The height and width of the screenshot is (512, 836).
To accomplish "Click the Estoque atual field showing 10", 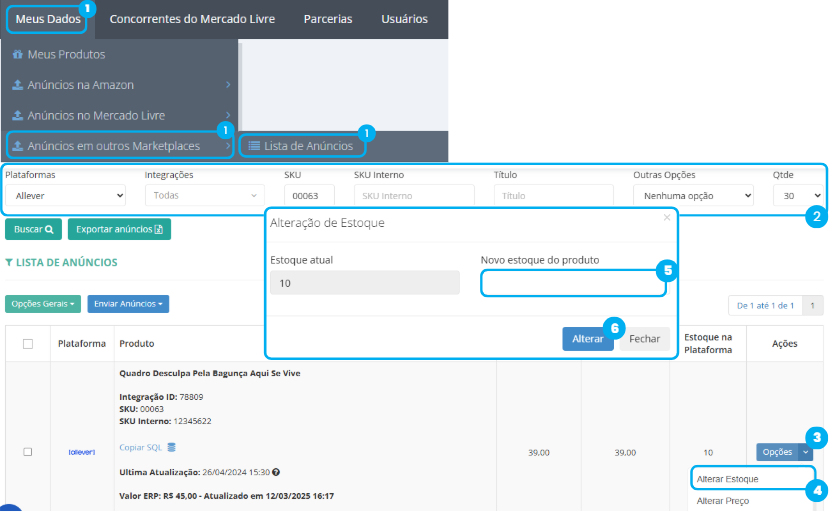I will (x=365, y=283).
